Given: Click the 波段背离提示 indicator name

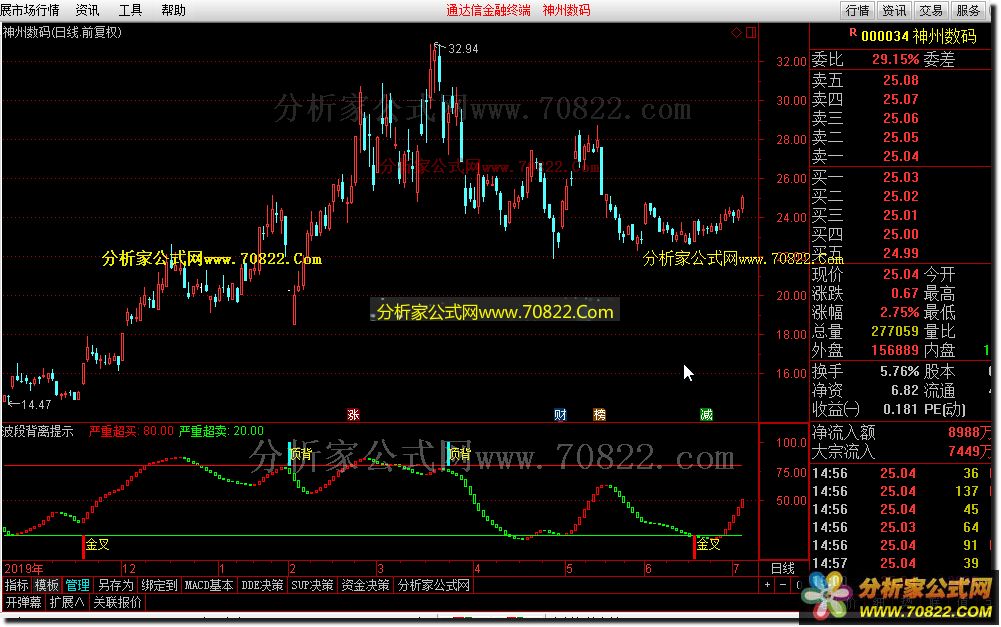Looking at the screenshot, I should tap(38, 432).
